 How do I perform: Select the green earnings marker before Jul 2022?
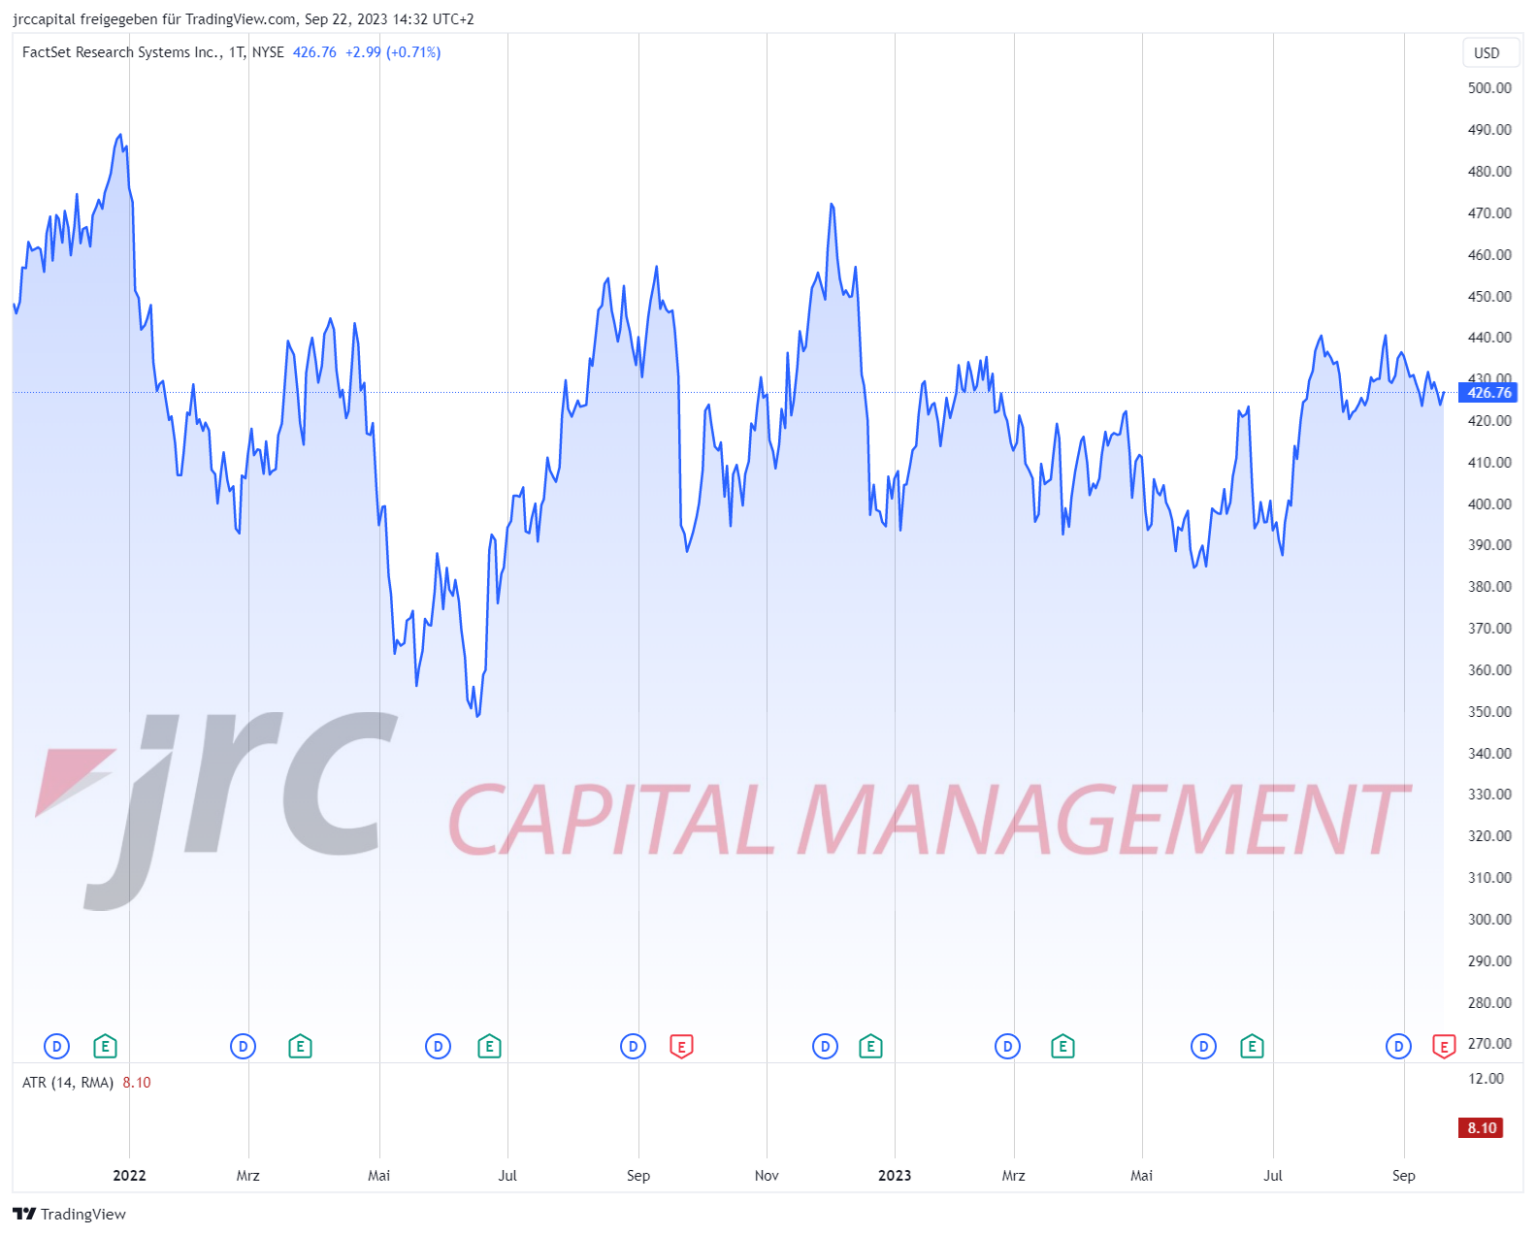[489, 1047]
